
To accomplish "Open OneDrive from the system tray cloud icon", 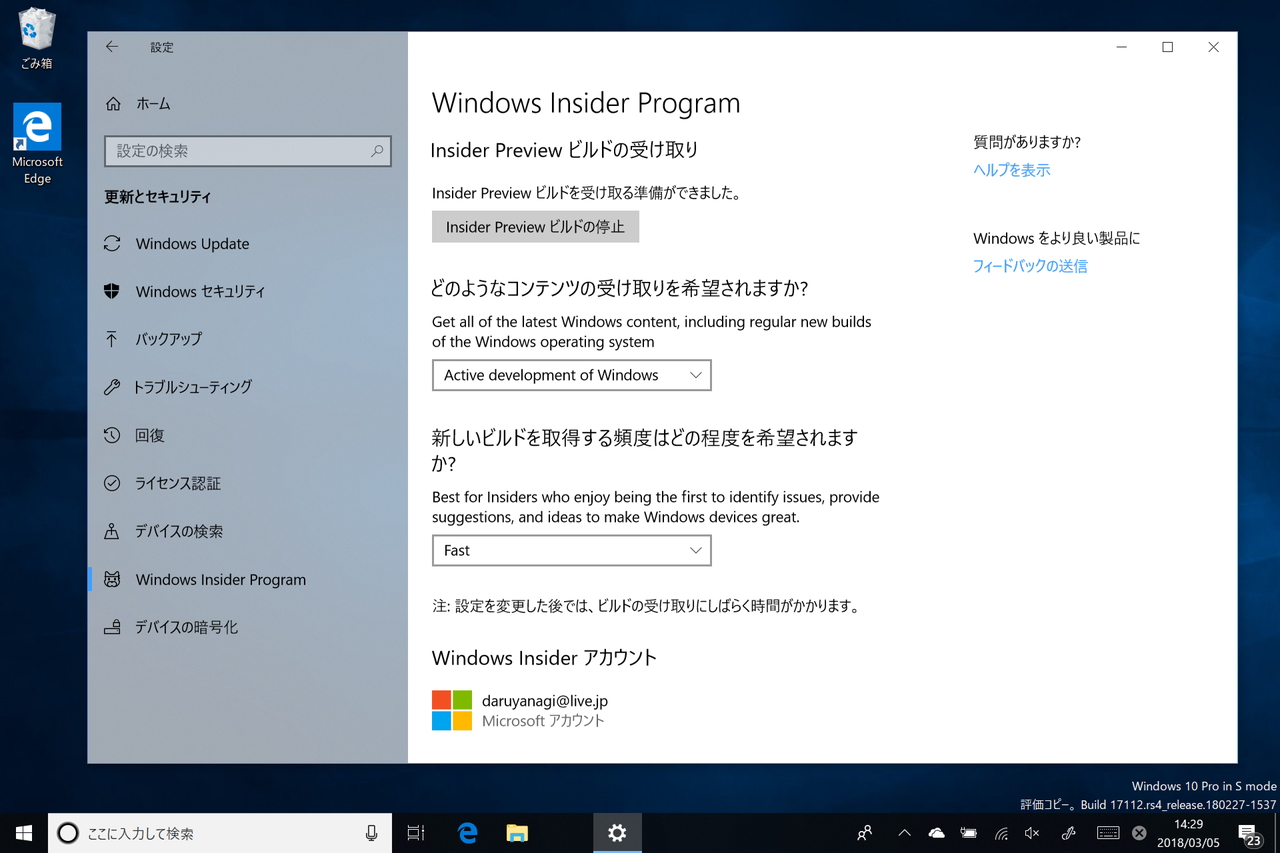I will [x=936, y=832].
